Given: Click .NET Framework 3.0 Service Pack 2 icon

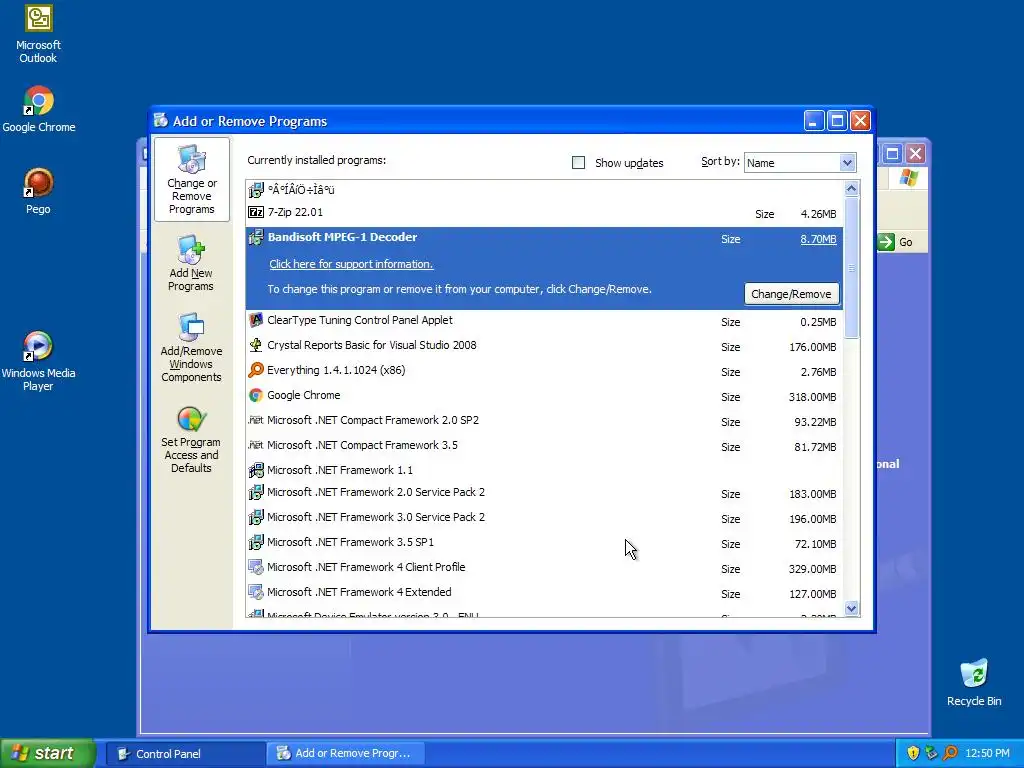Looking at the screenshot, I should 256,517.
